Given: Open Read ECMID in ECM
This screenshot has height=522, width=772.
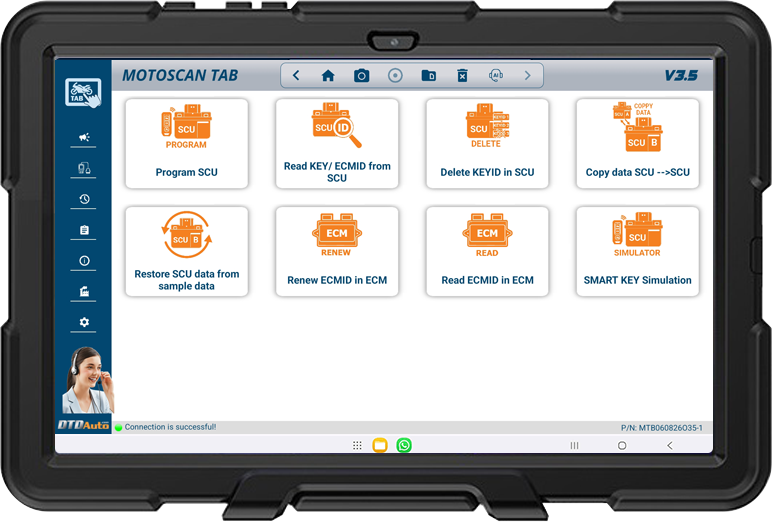Looking at the screenshot, I should coord(487,251).
